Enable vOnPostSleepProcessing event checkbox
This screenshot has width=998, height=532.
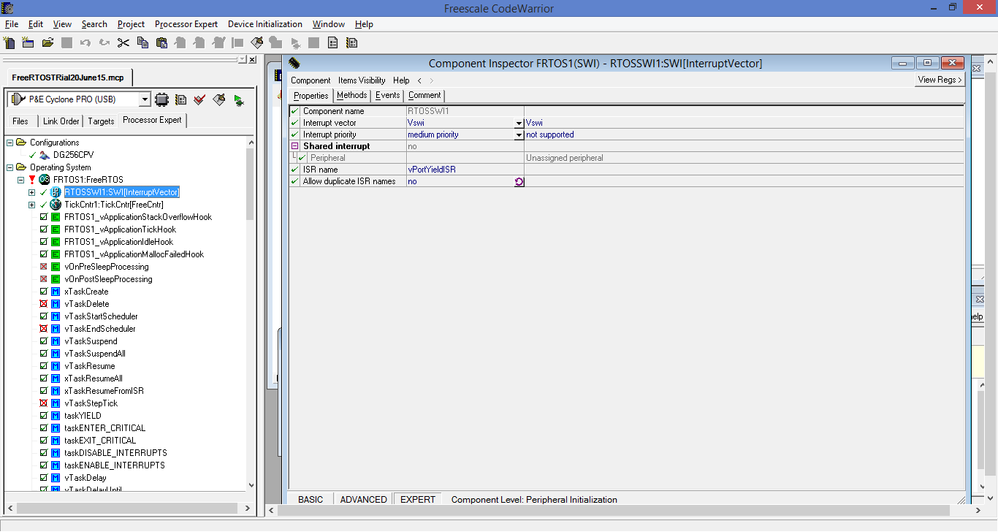(x=43, y=279)
